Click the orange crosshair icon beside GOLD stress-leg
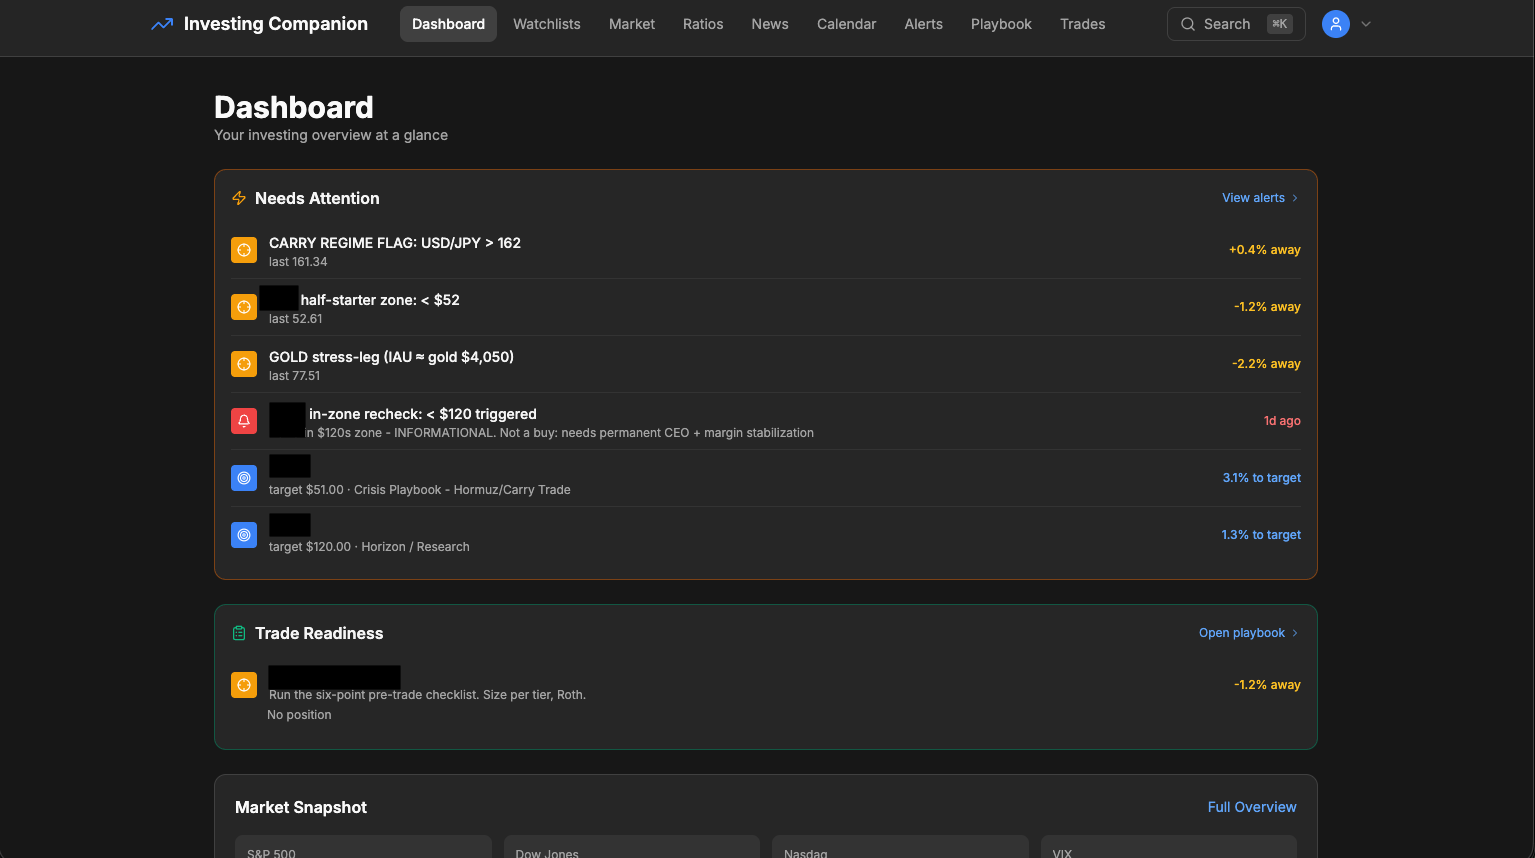Screen dimensions: 1535x858 (244, 364)
